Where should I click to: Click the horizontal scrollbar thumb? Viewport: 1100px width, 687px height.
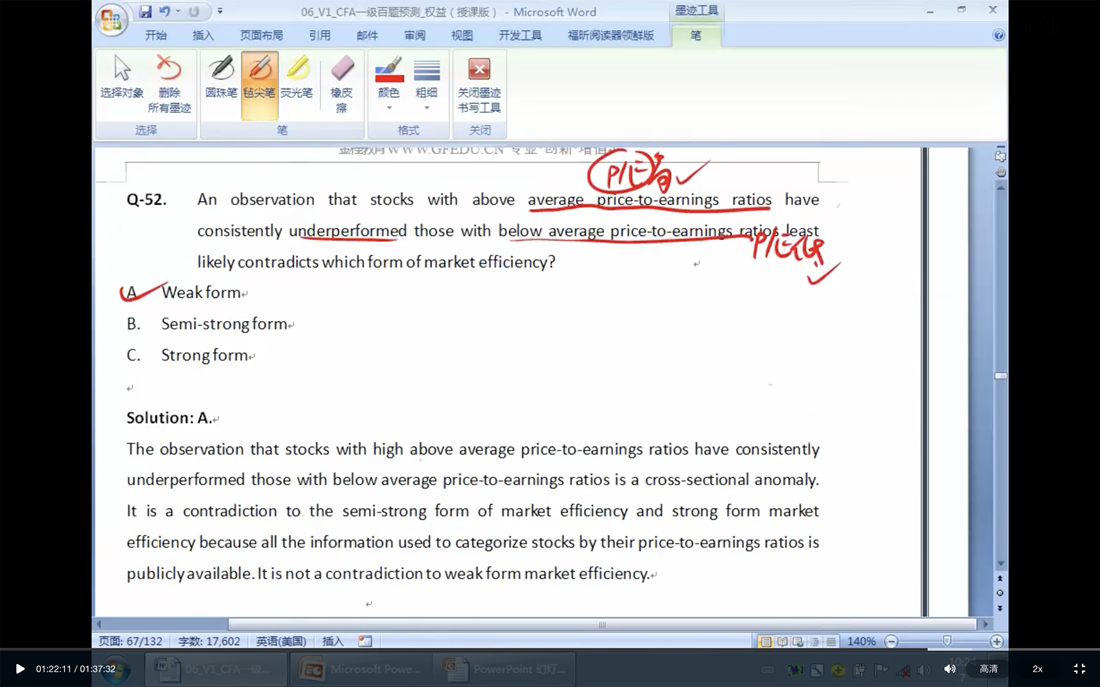[x=603, y=624]
